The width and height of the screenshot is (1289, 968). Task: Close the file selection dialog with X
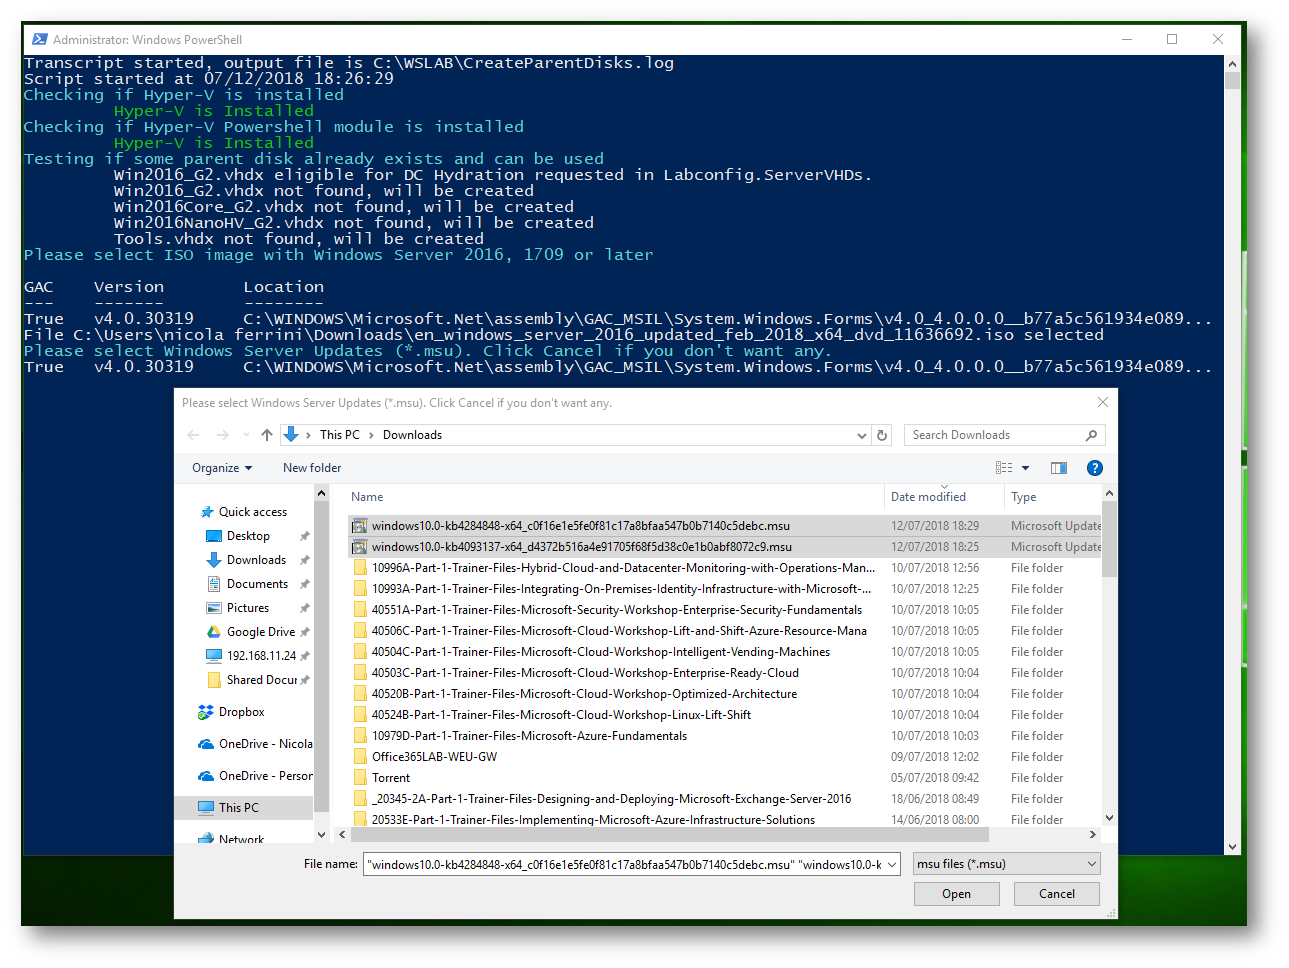point(1102,402)
